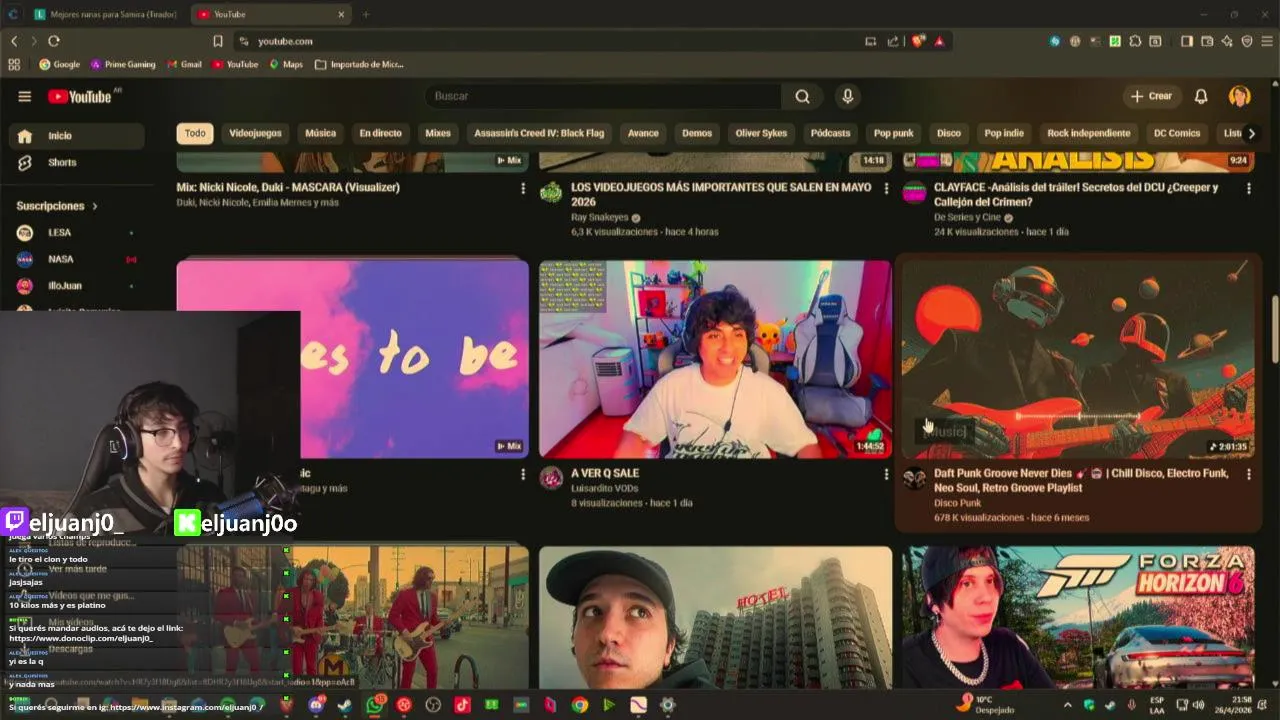The width and height of the screenshot is (1280, 720).
Task: Select the Música filter chip
Action: 320,133
